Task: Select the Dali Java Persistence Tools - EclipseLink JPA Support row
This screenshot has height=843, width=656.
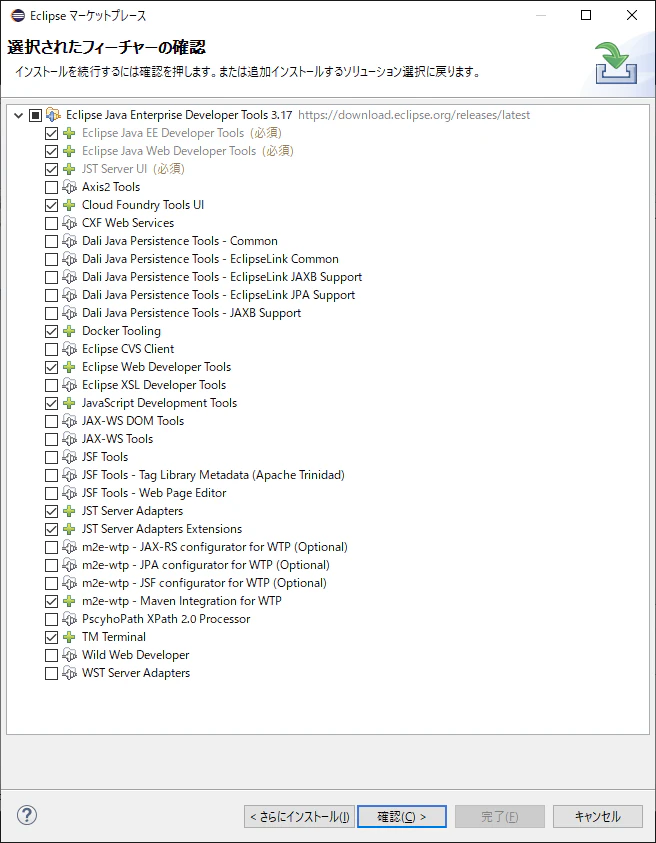Action: pos(218,295)
